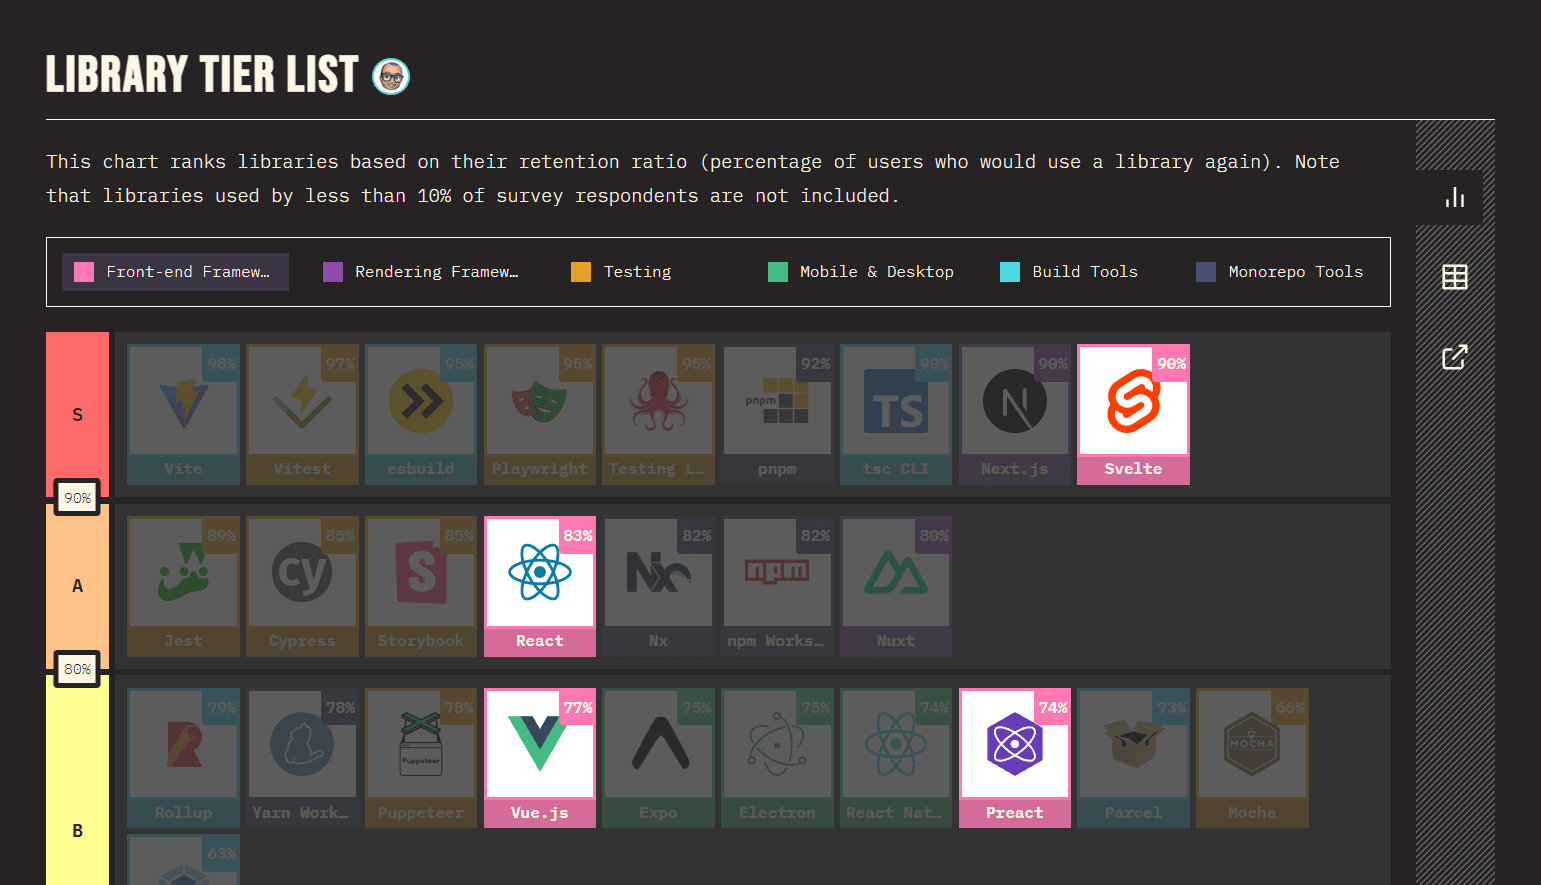Open the share/export icon

coord(1454,357)
